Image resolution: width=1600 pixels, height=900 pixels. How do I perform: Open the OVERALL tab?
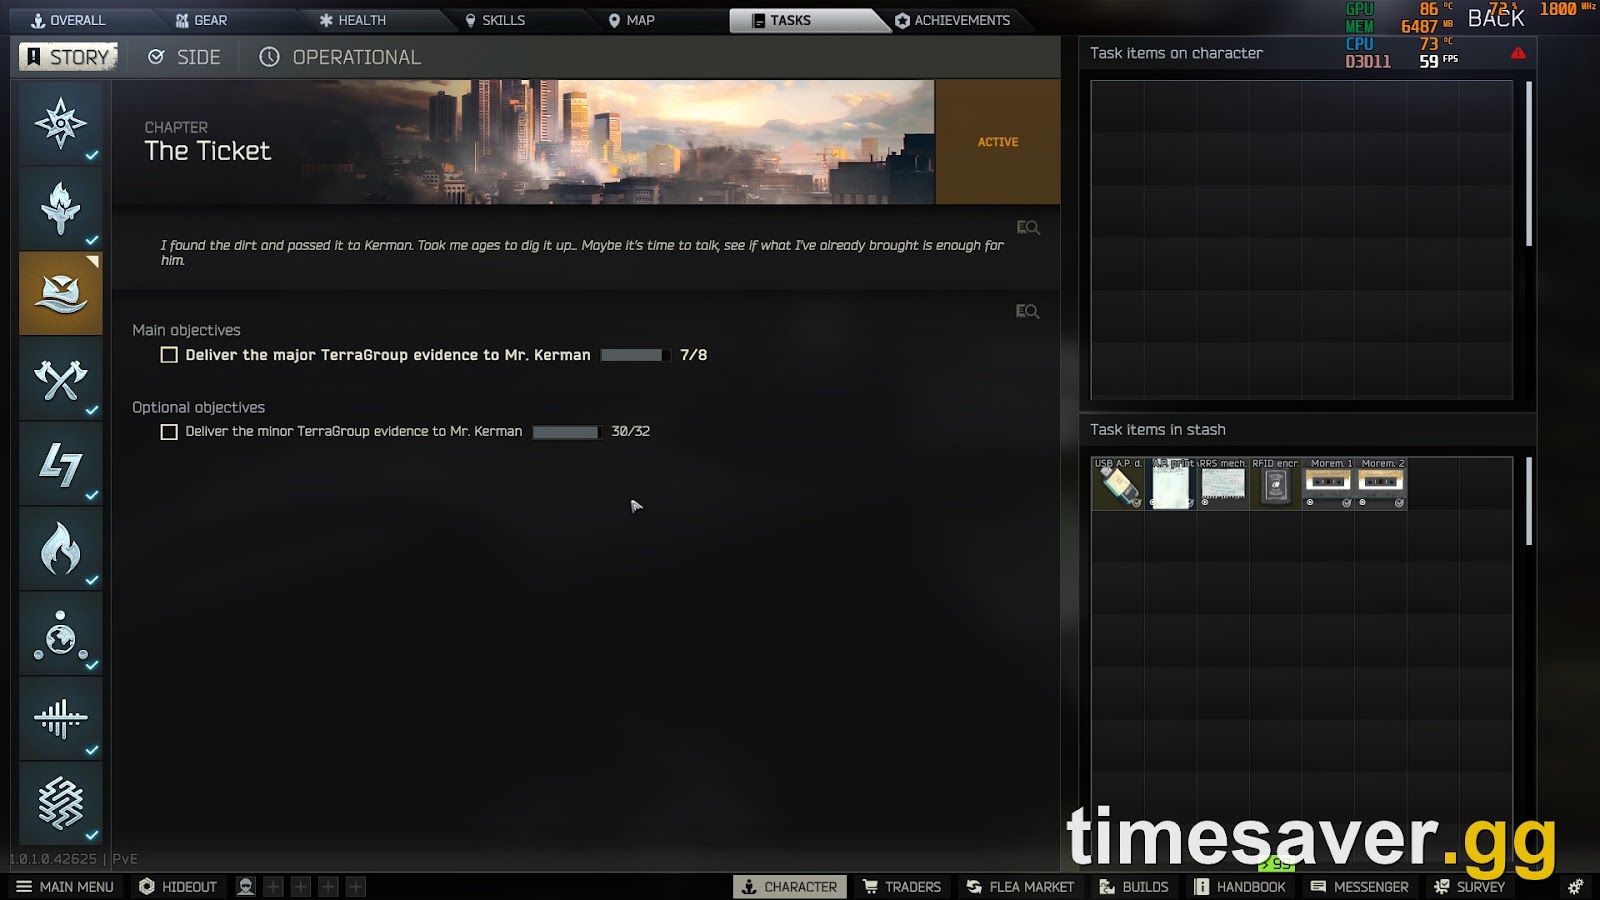point(68,20)
